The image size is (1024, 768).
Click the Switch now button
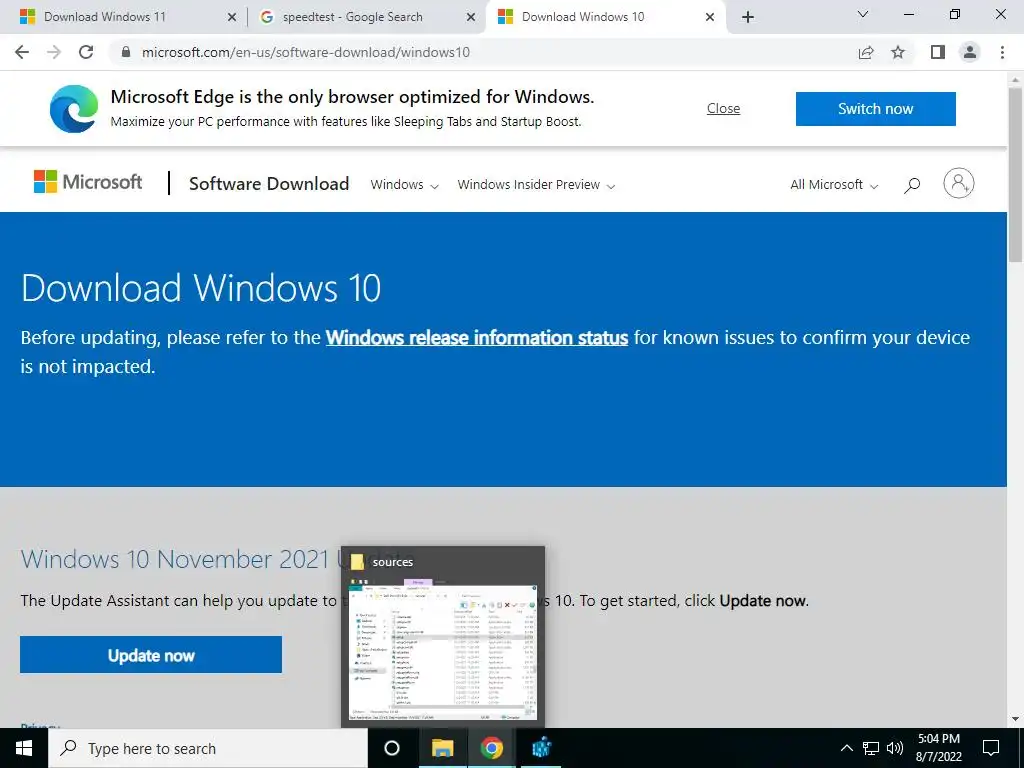point(876,108)
